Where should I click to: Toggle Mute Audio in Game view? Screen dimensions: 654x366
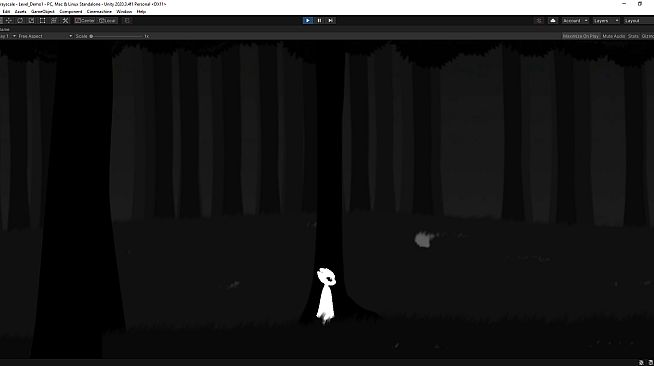coord(614,36)
